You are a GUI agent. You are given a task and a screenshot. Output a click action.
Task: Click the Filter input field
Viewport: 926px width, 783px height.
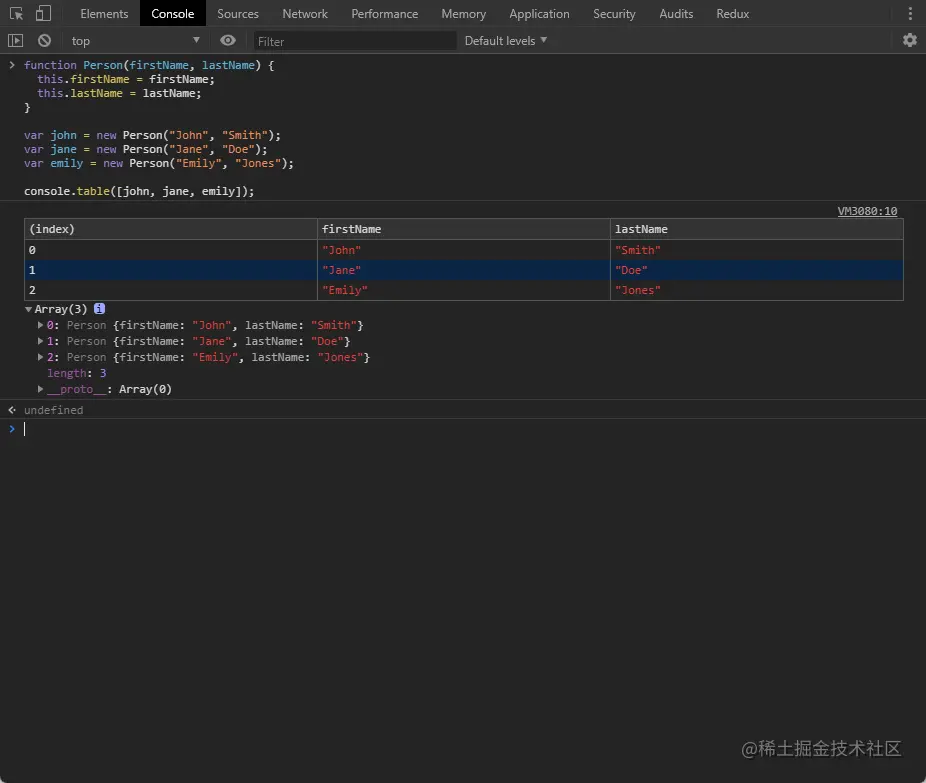(x=355, y=41)
